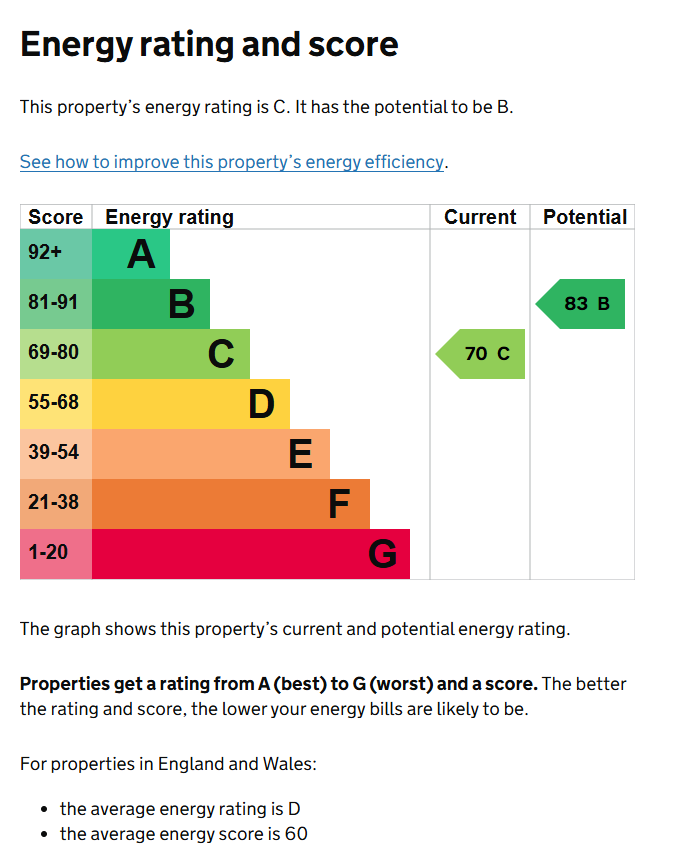Click the Potential column header
The image size is (678, 861).
(x=585, y=217)
